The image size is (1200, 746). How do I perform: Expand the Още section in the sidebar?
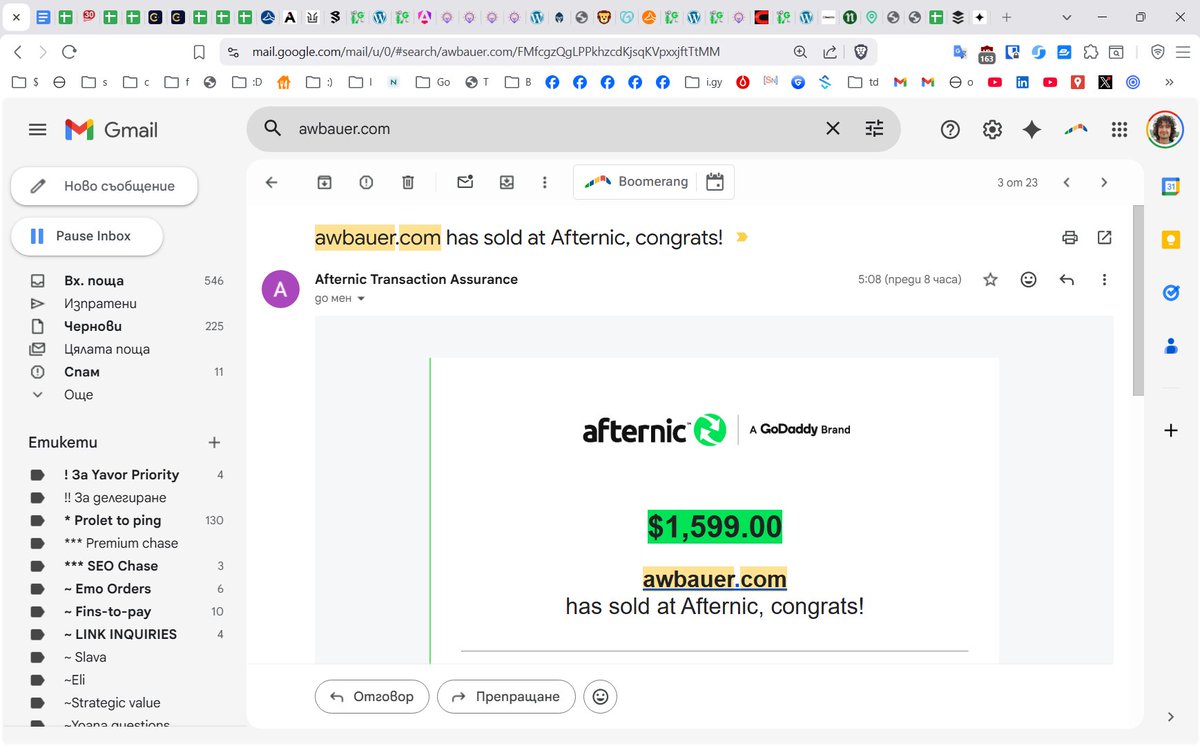click(77, 395)
